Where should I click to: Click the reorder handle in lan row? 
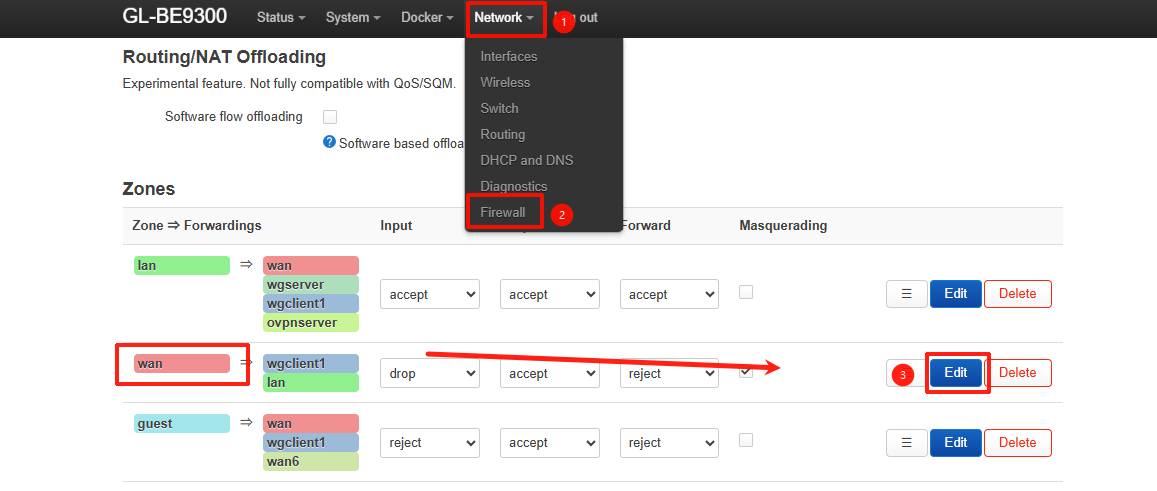click(x=906, y=294)
